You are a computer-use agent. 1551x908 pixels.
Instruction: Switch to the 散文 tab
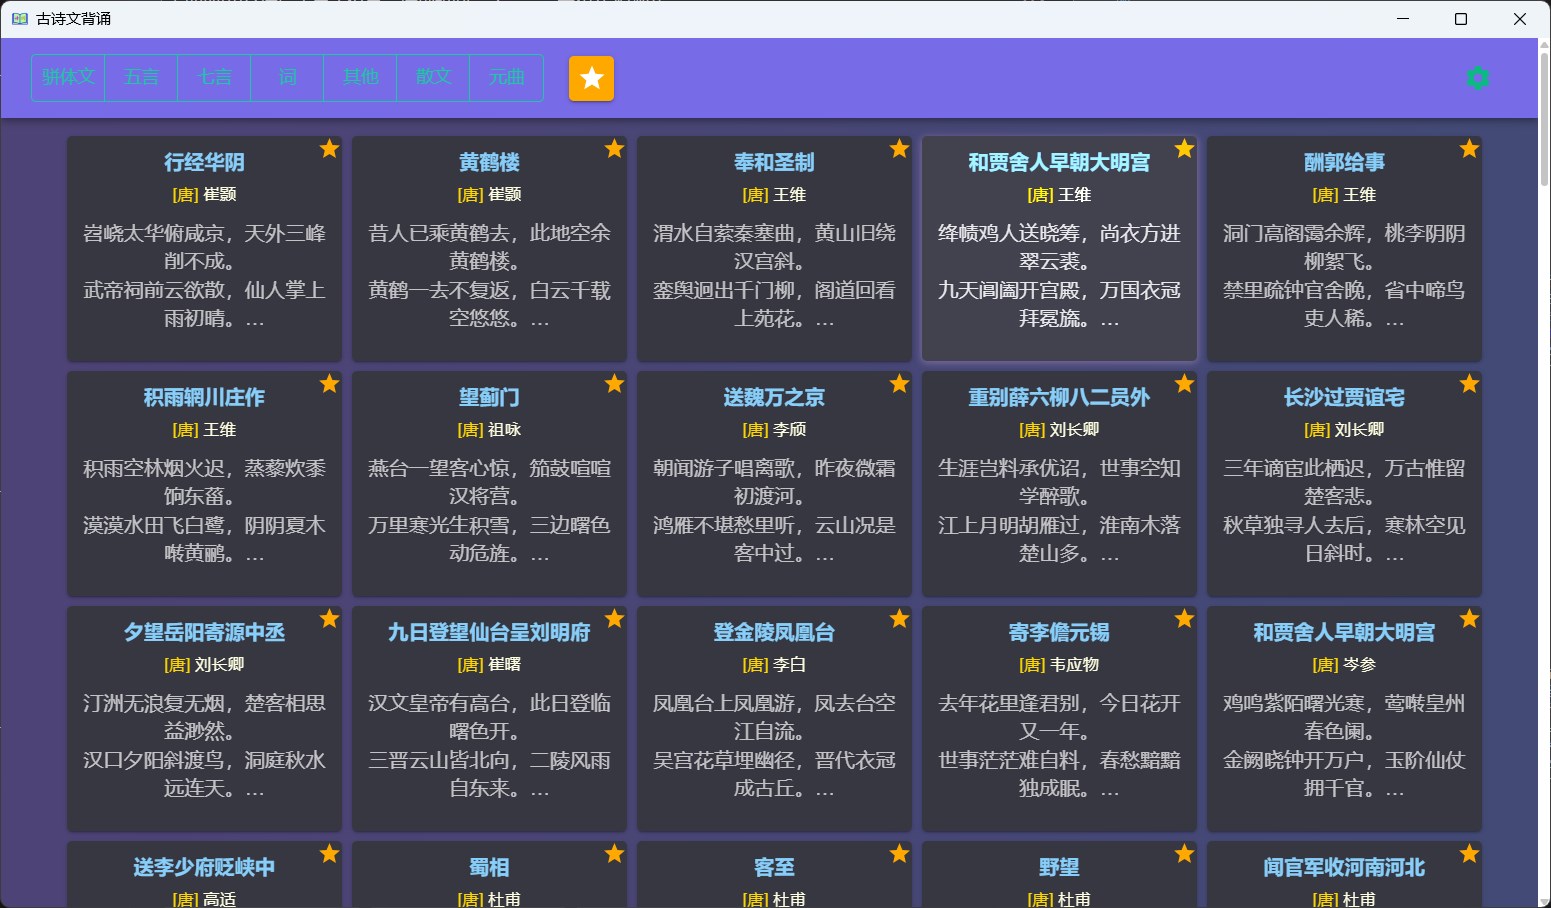point(433,78)
